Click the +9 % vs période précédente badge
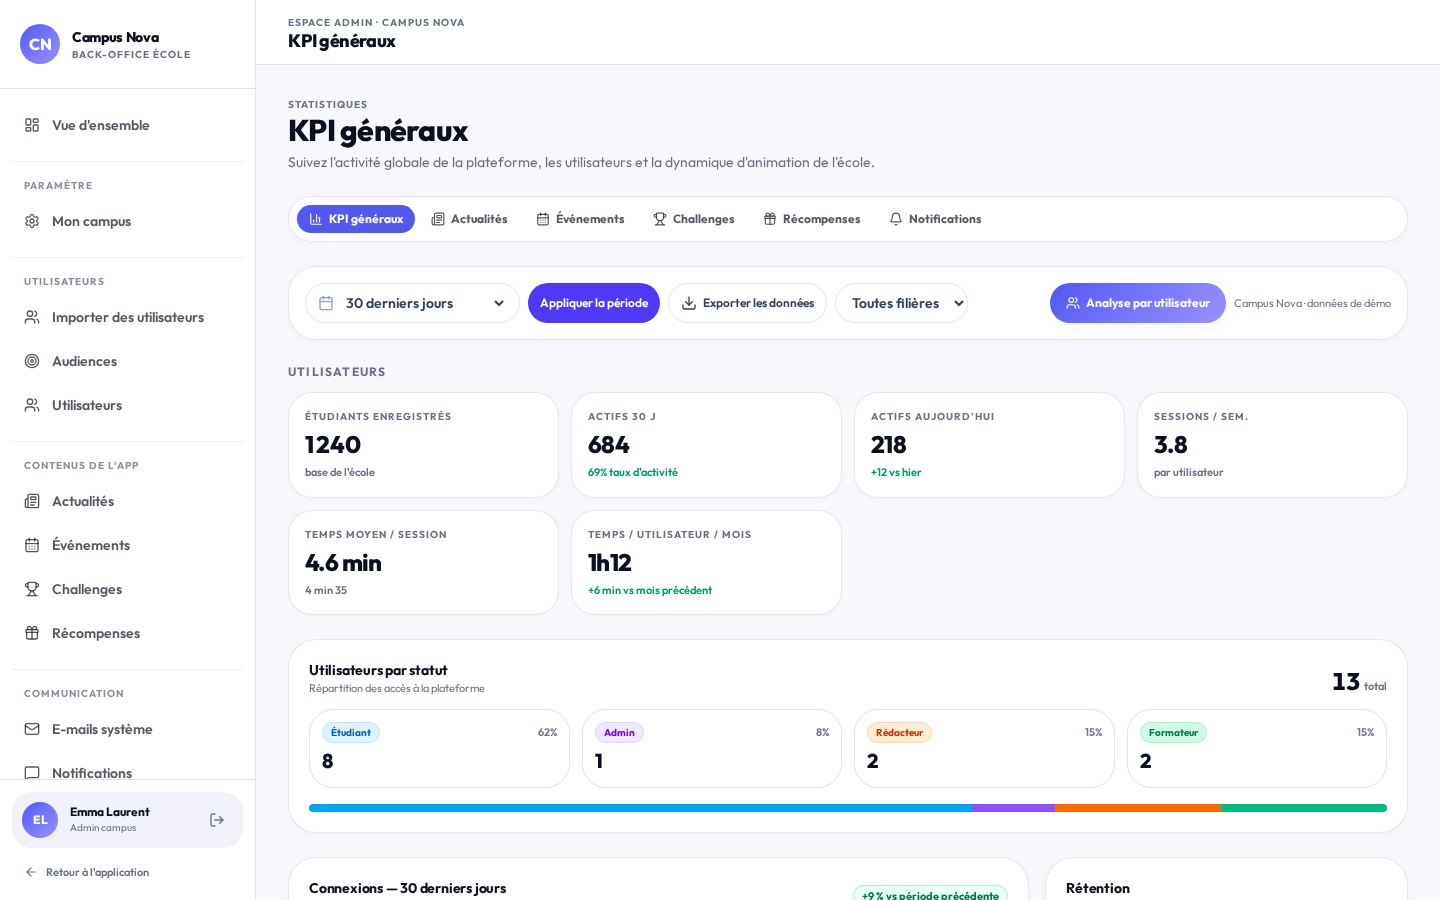The width and height of the screenshot is (1440, 900). point(930,895)
